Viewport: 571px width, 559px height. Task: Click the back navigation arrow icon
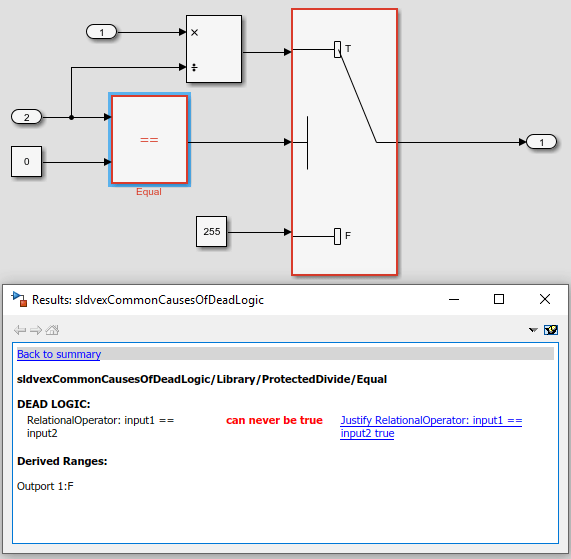click(20, 330)
